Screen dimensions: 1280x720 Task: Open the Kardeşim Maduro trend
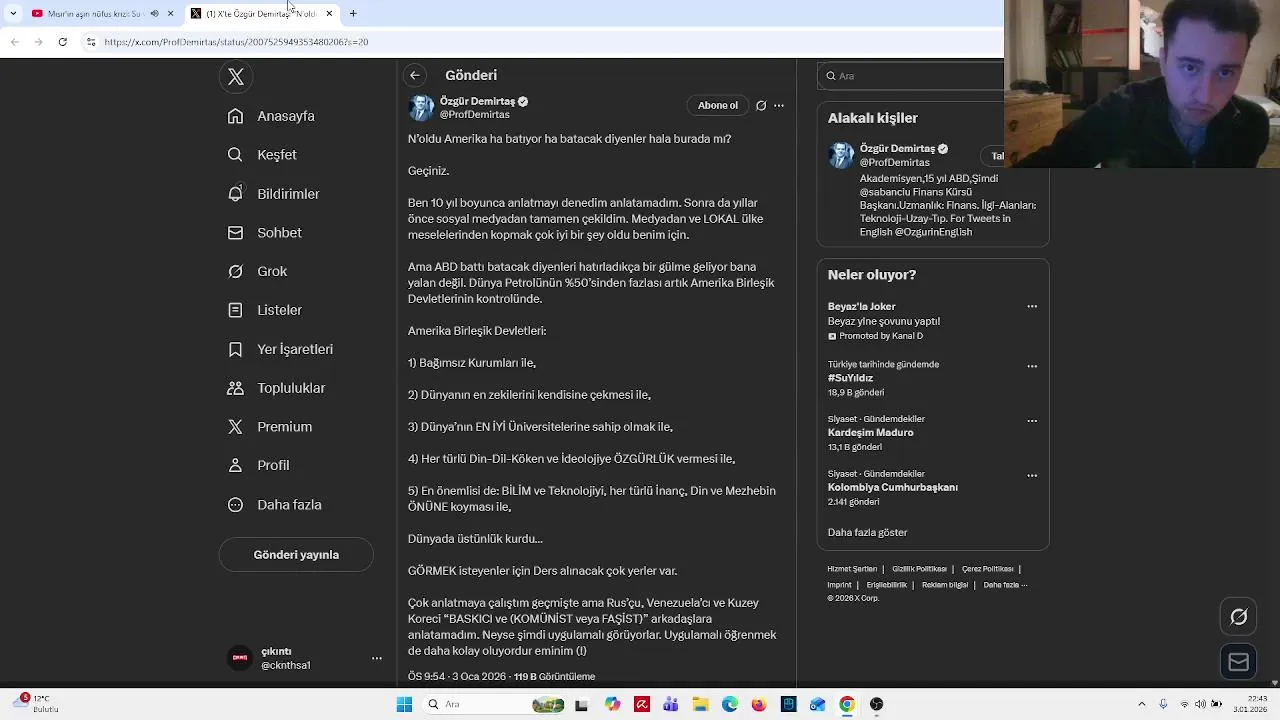870,433
